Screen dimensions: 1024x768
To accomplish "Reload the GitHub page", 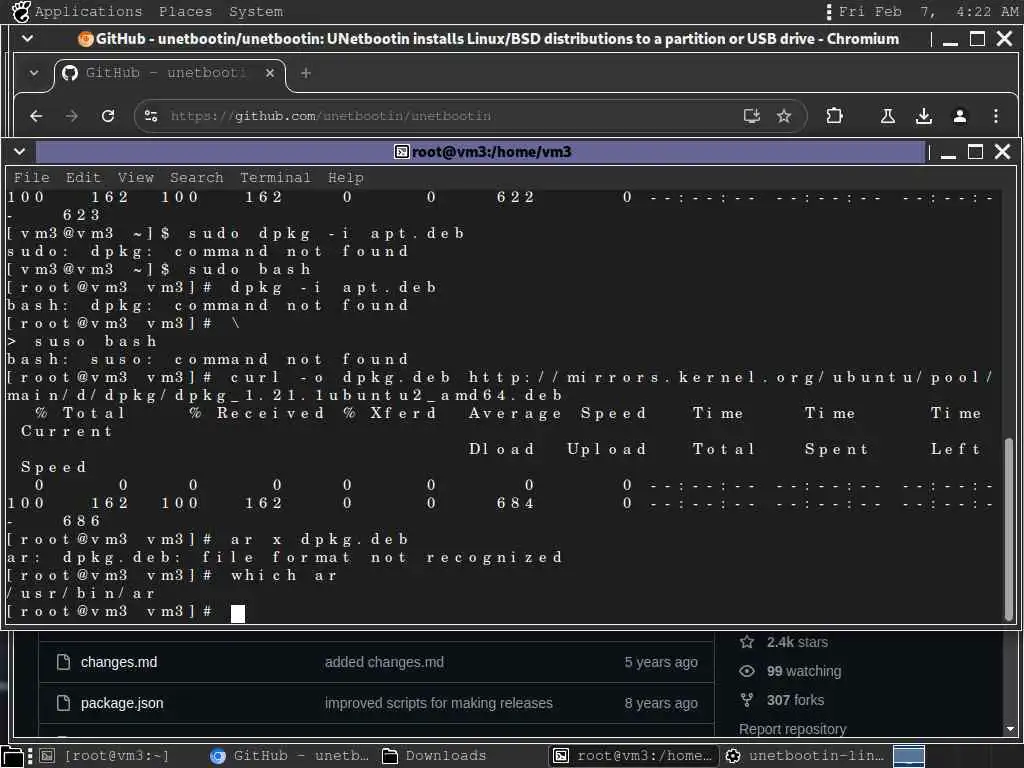I will click(108, 116).
